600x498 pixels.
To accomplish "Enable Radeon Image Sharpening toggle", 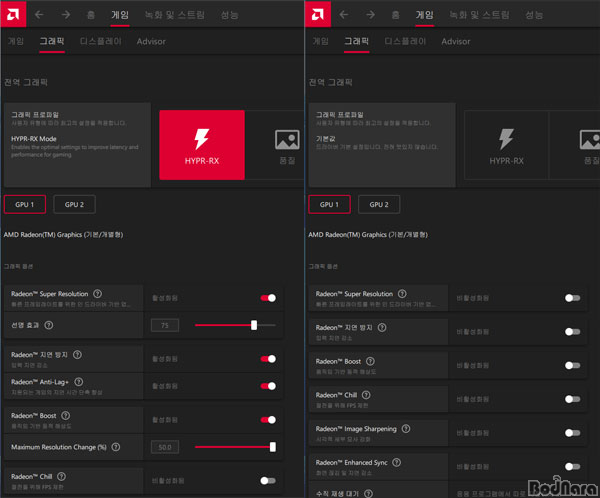I will coord(572,433).
